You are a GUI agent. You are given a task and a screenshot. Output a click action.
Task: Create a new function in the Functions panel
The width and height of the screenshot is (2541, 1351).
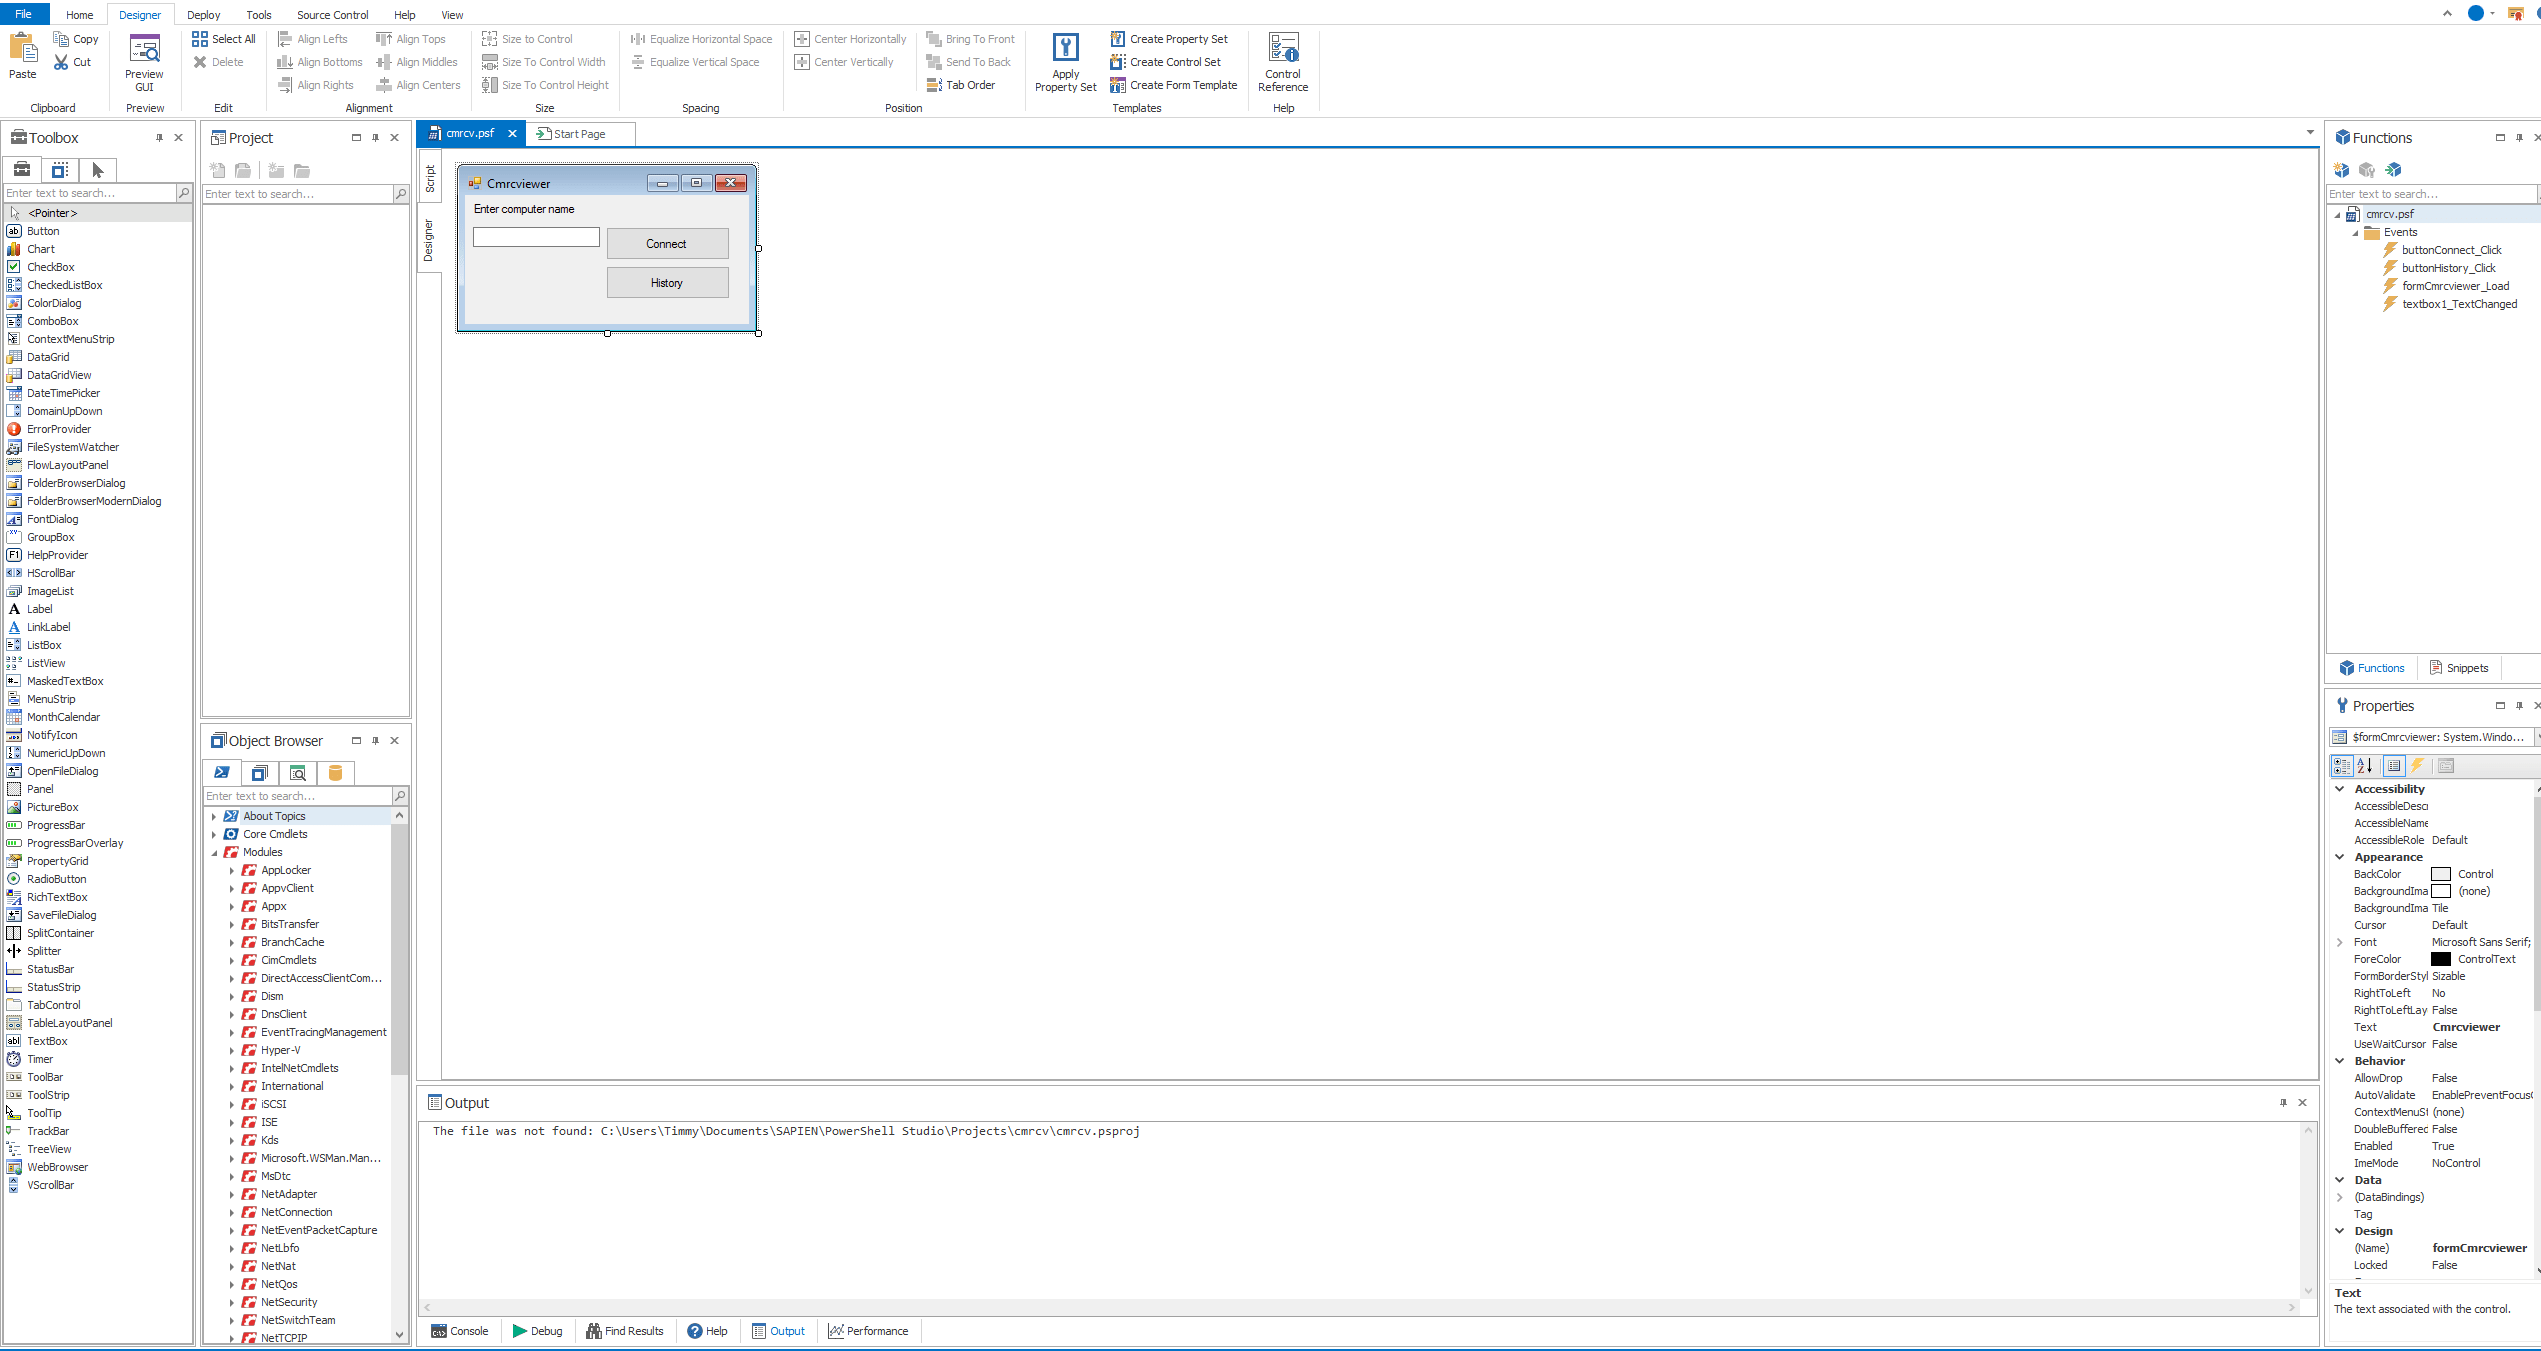click(x=2342, y=170)
